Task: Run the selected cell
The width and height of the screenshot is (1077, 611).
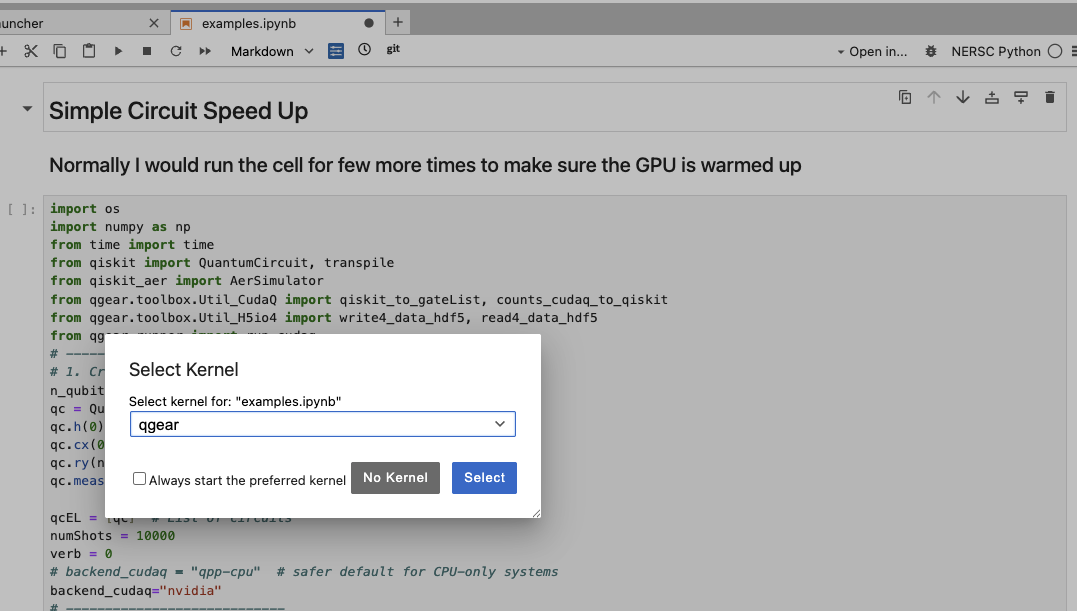Action: point(118,51)
